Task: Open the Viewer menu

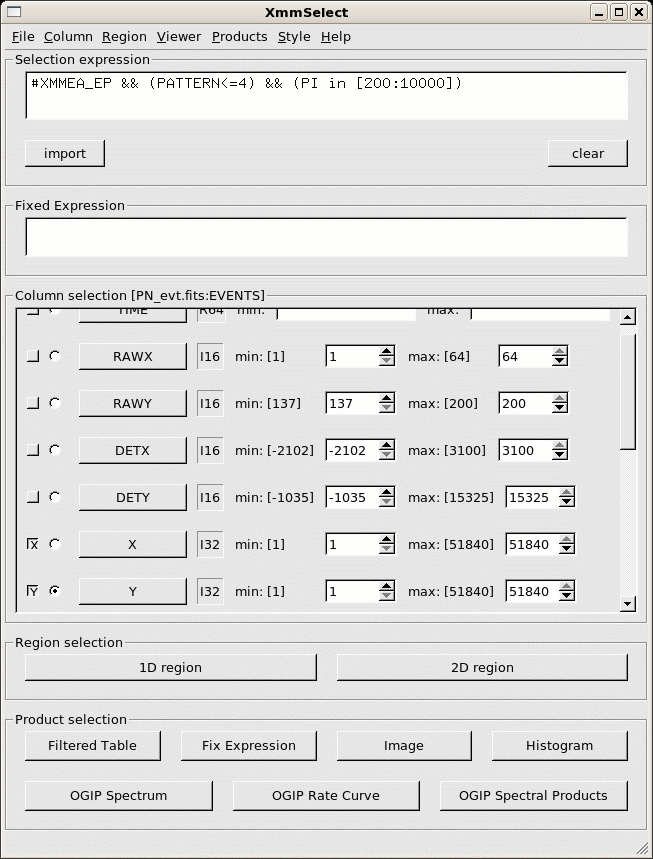Action: tap(179, 37)
